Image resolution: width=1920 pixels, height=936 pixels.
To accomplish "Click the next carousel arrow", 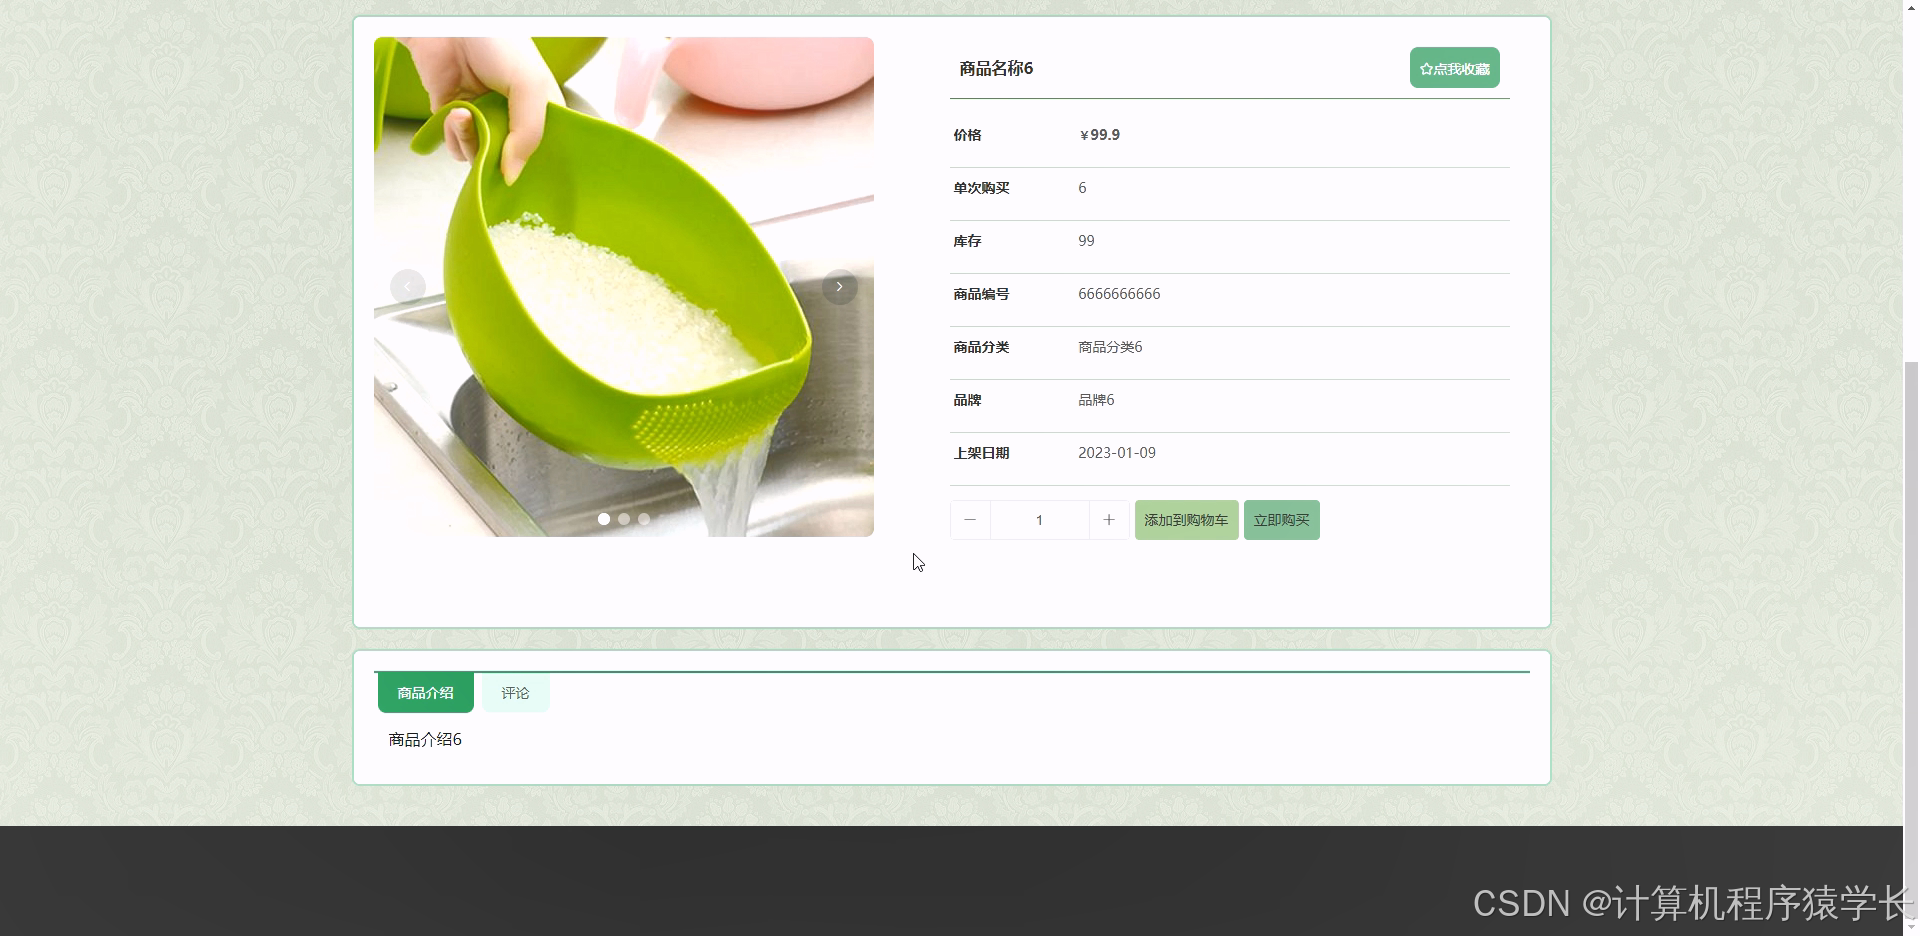I will coord(839,286).
